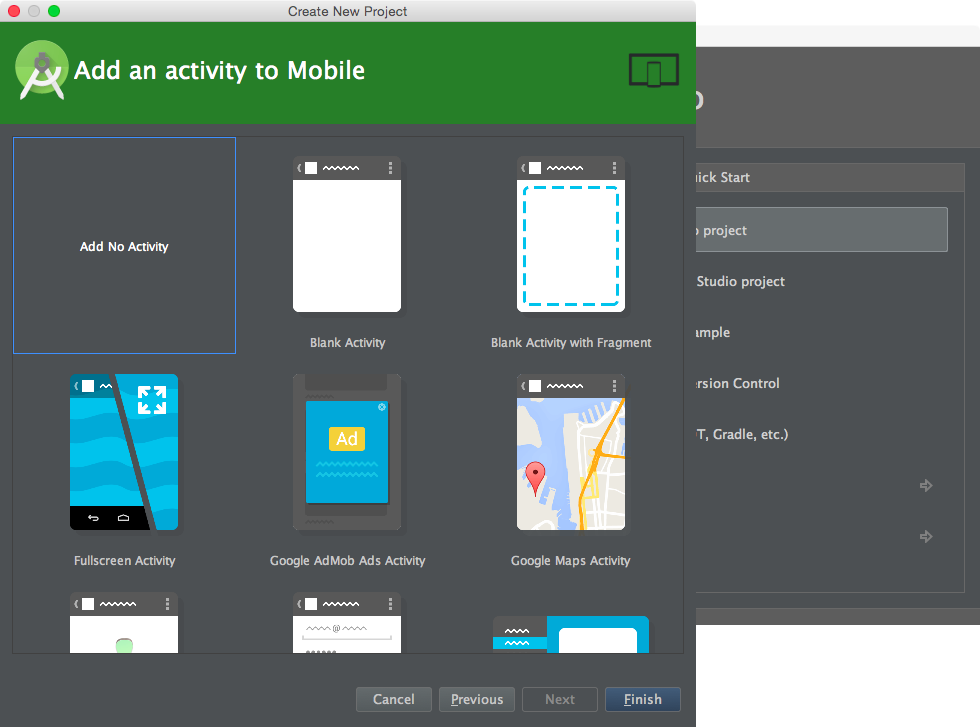
Task: Click the expand arrows icon on Fullscreen Activity preview
Action: (151, 400)
